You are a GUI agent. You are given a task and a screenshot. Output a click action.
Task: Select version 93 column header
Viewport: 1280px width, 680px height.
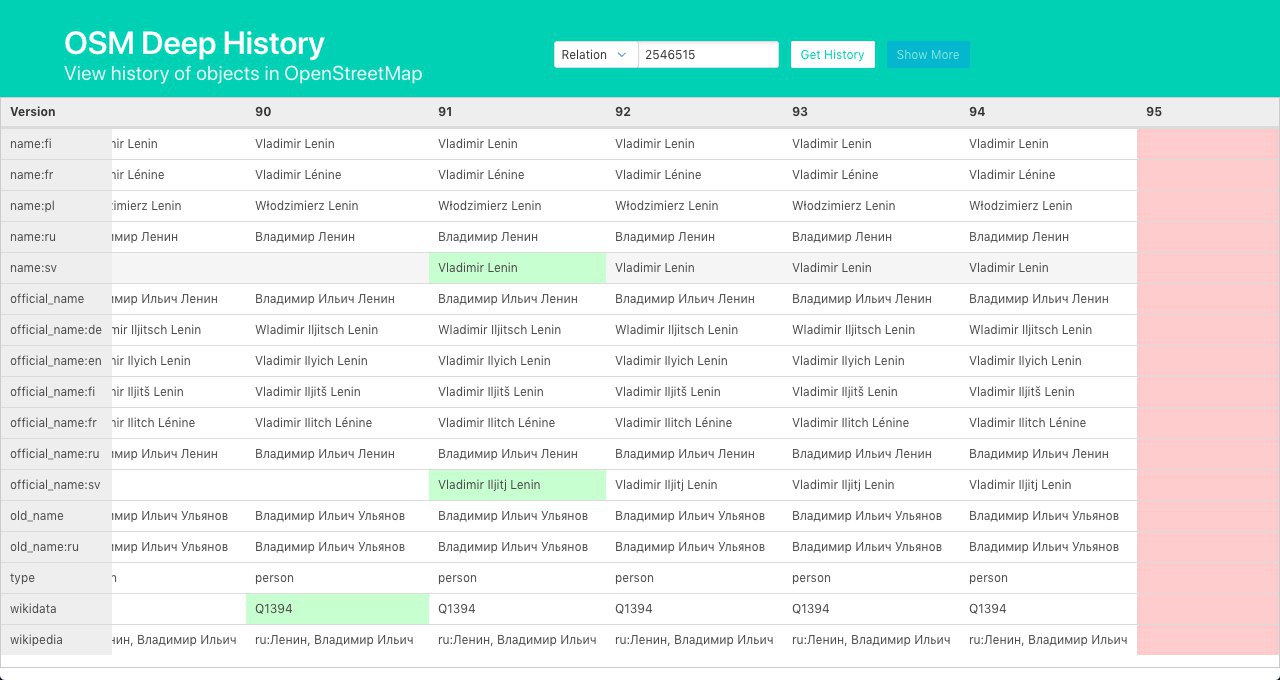pyautogui.click(x=800, y=112)
